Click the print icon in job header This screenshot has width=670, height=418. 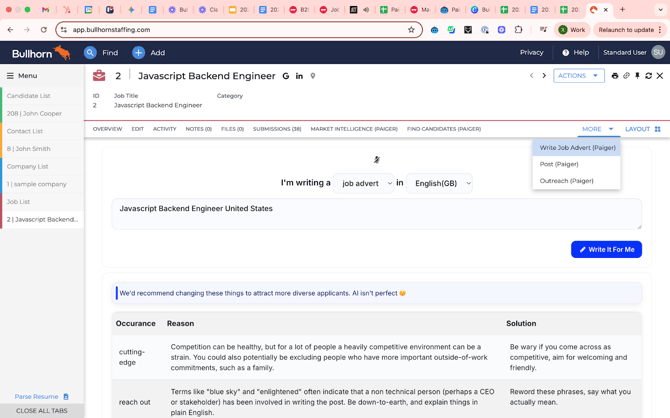click(x=615, y=76)
